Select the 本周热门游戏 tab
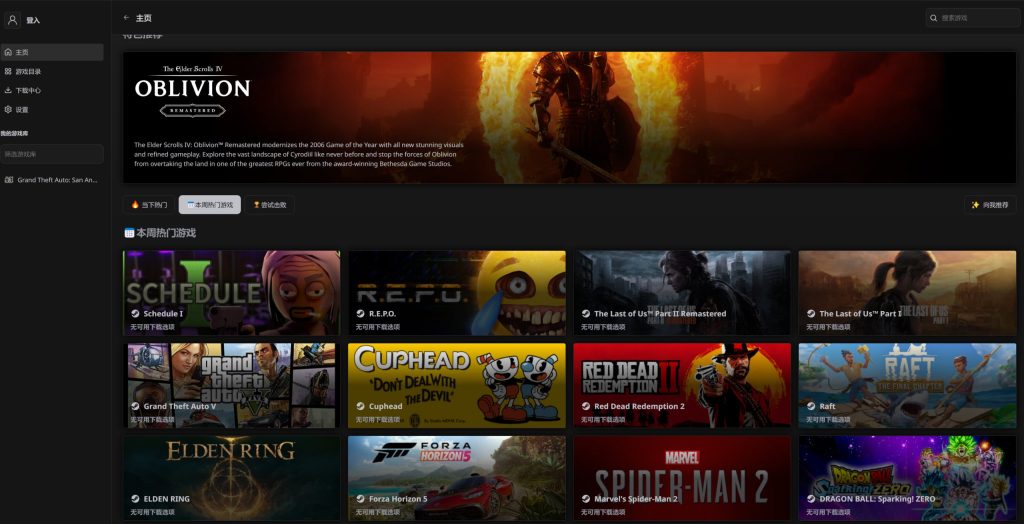Image resolution: width=1024 pixels, height=524 pixels. click(210, 205)
